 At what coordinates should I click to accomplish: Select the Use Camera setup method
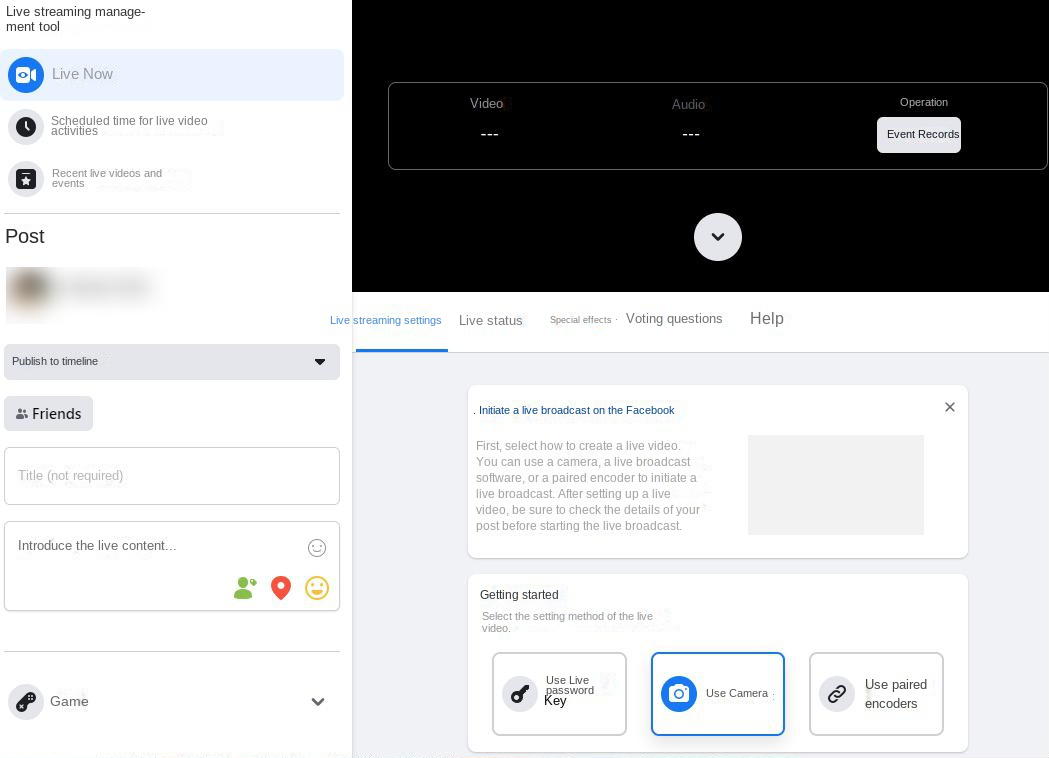pyautogui.click(x=717, y=694)
